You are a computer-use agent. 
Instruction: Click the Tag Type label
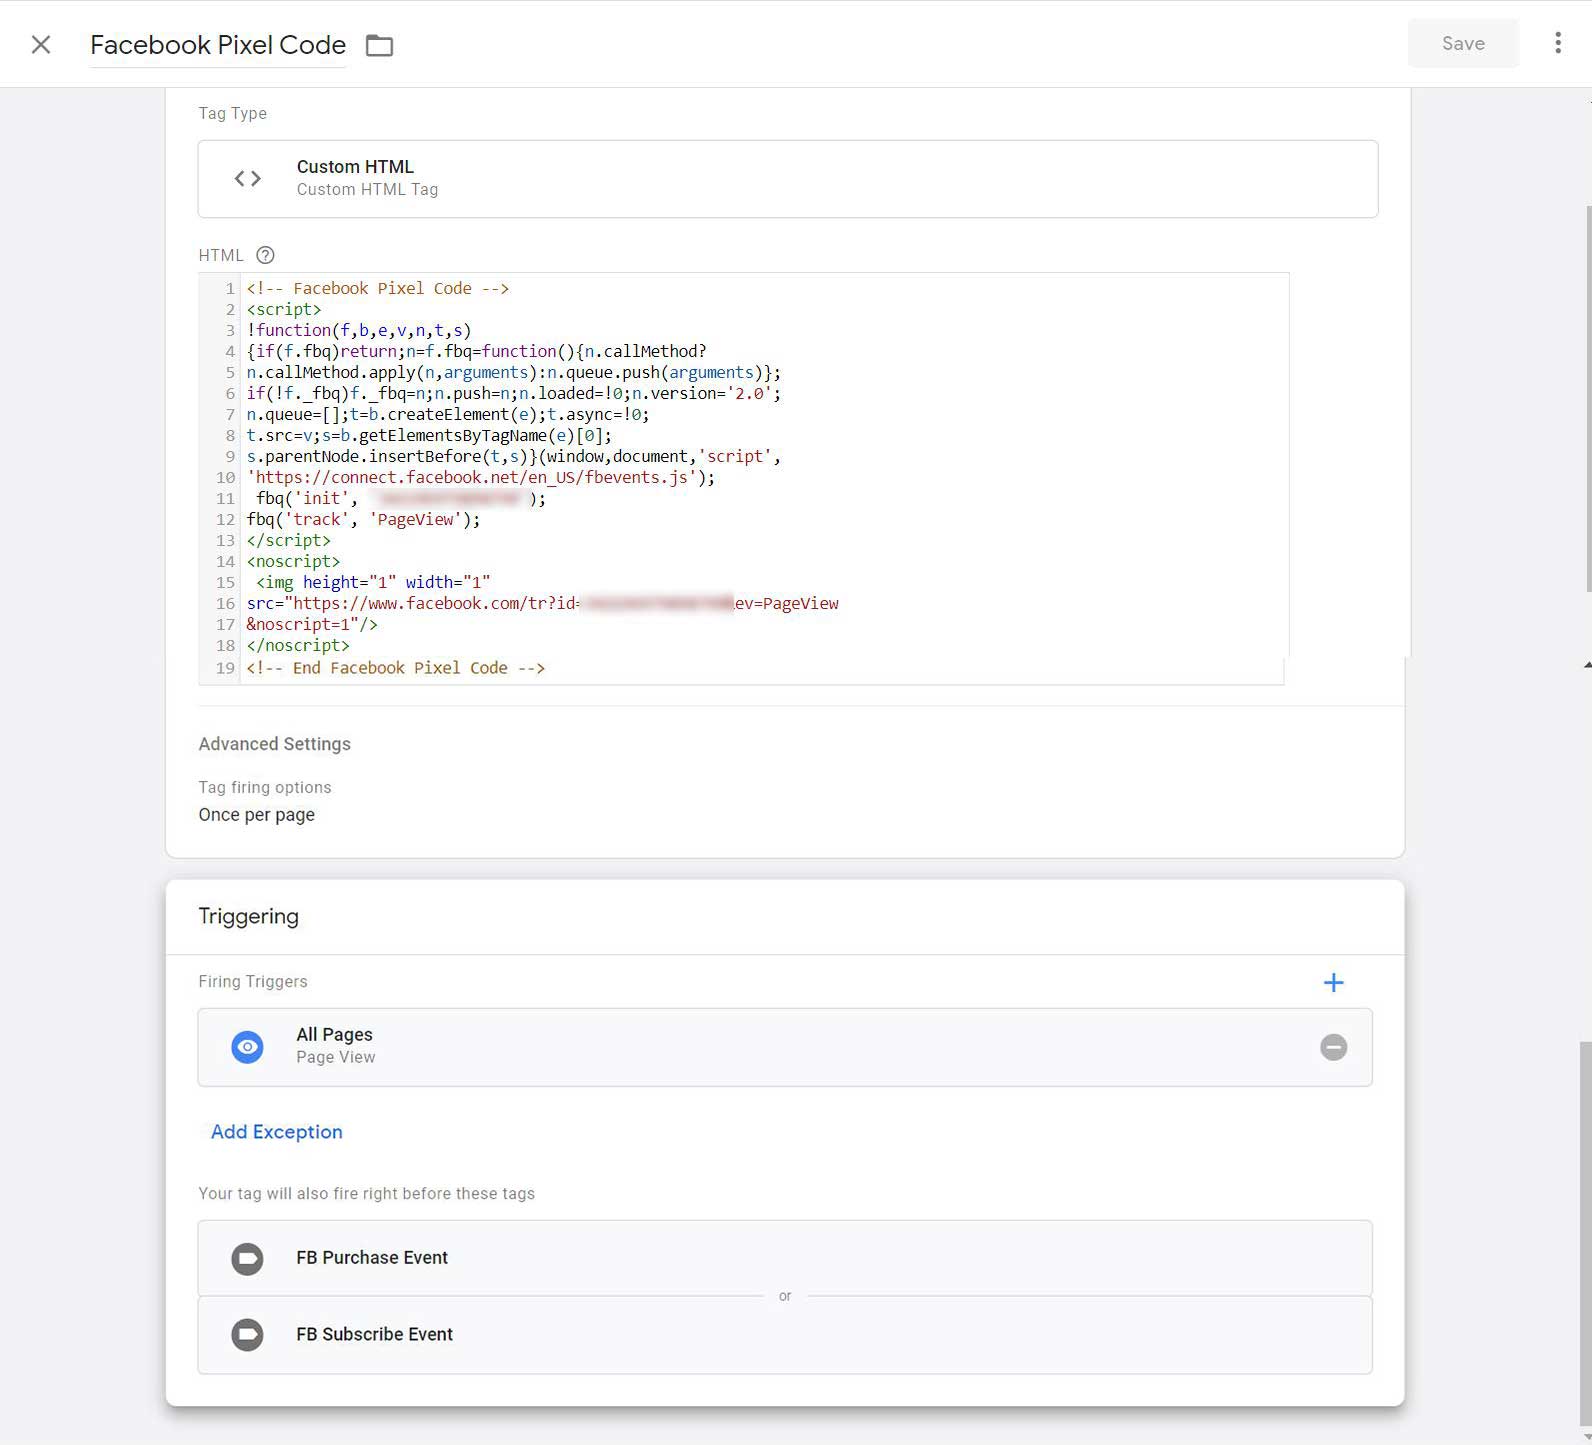[233, 113]
